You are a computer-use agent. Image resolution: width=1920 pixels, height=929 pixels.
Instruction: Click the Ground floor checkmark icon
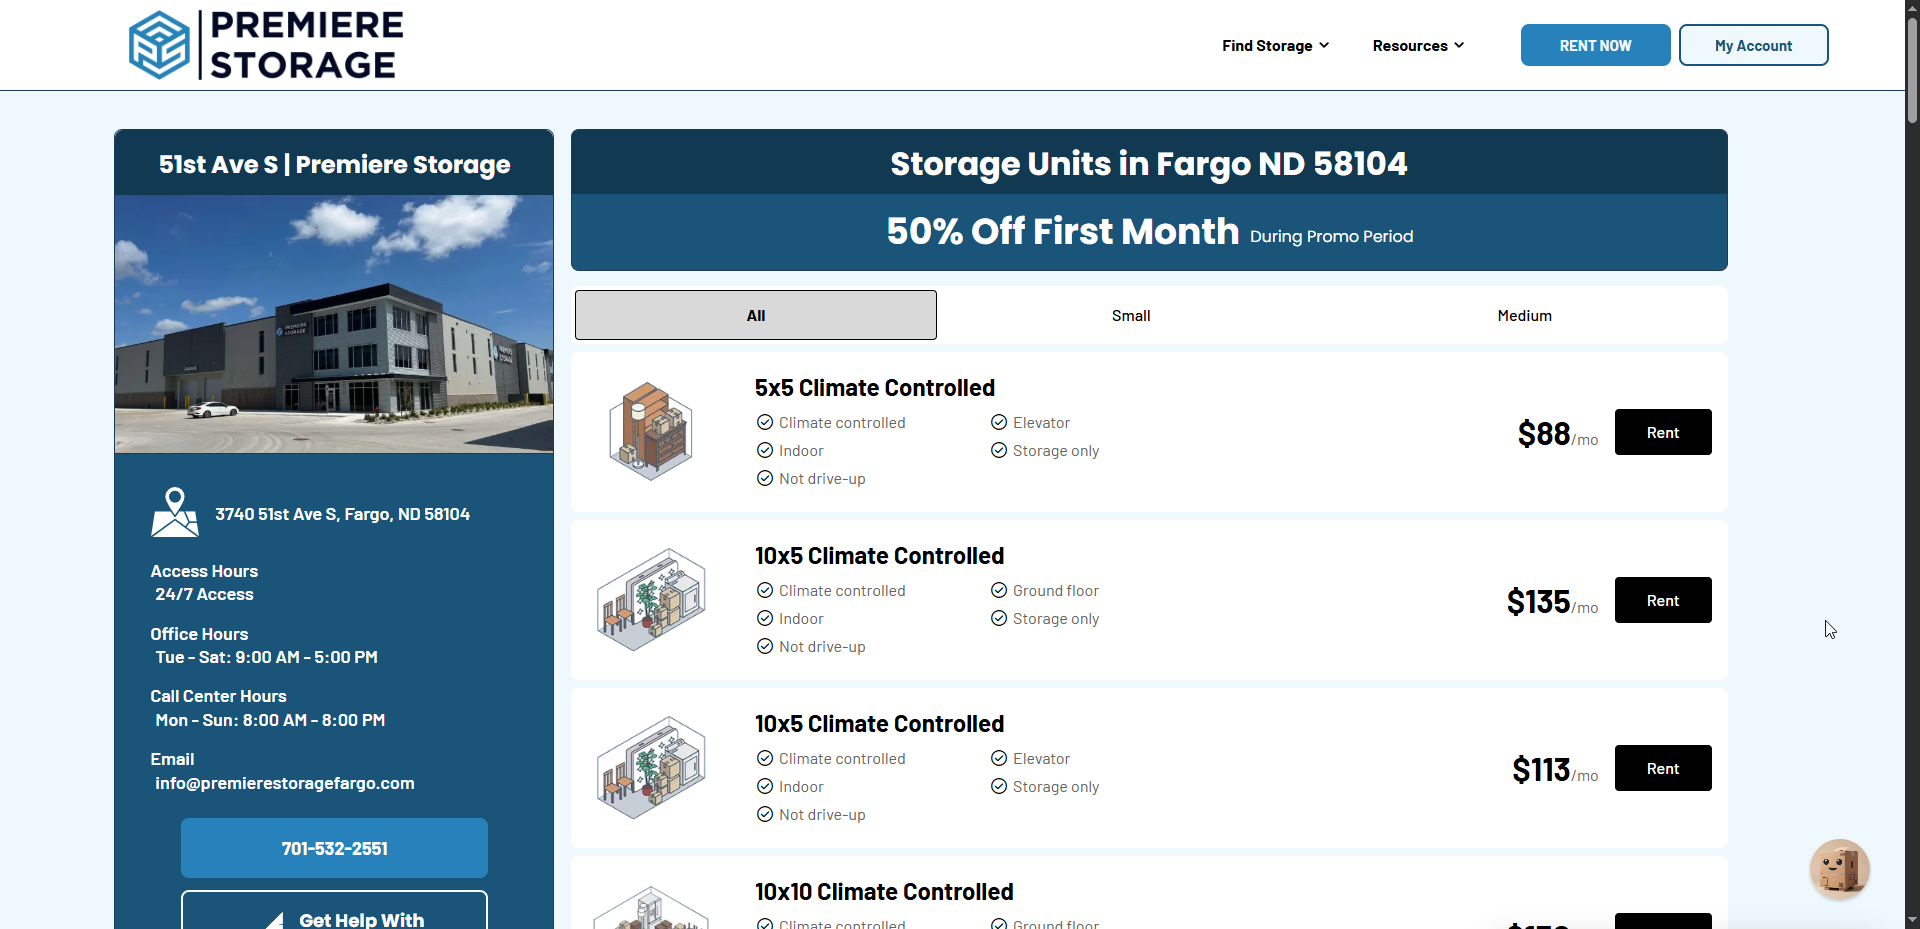[999, 590]
